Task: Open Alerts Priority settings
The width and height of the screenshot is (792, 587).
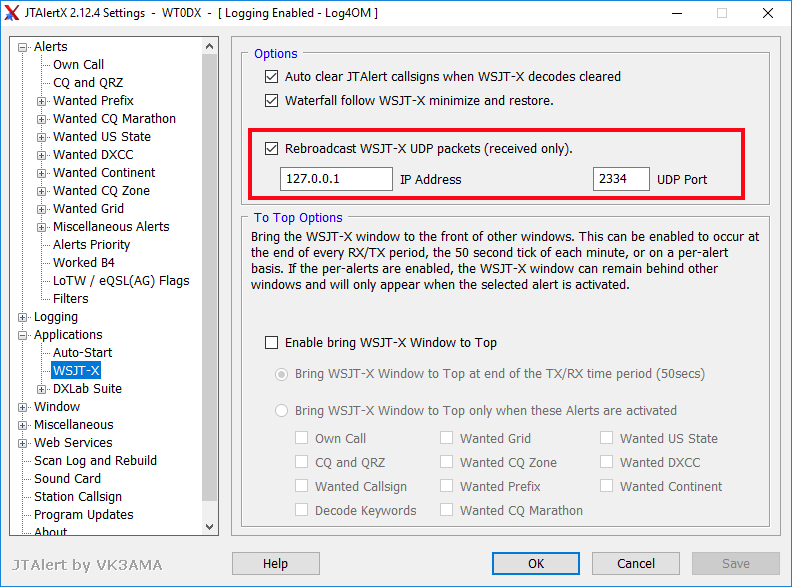Action: click(91, 244)
